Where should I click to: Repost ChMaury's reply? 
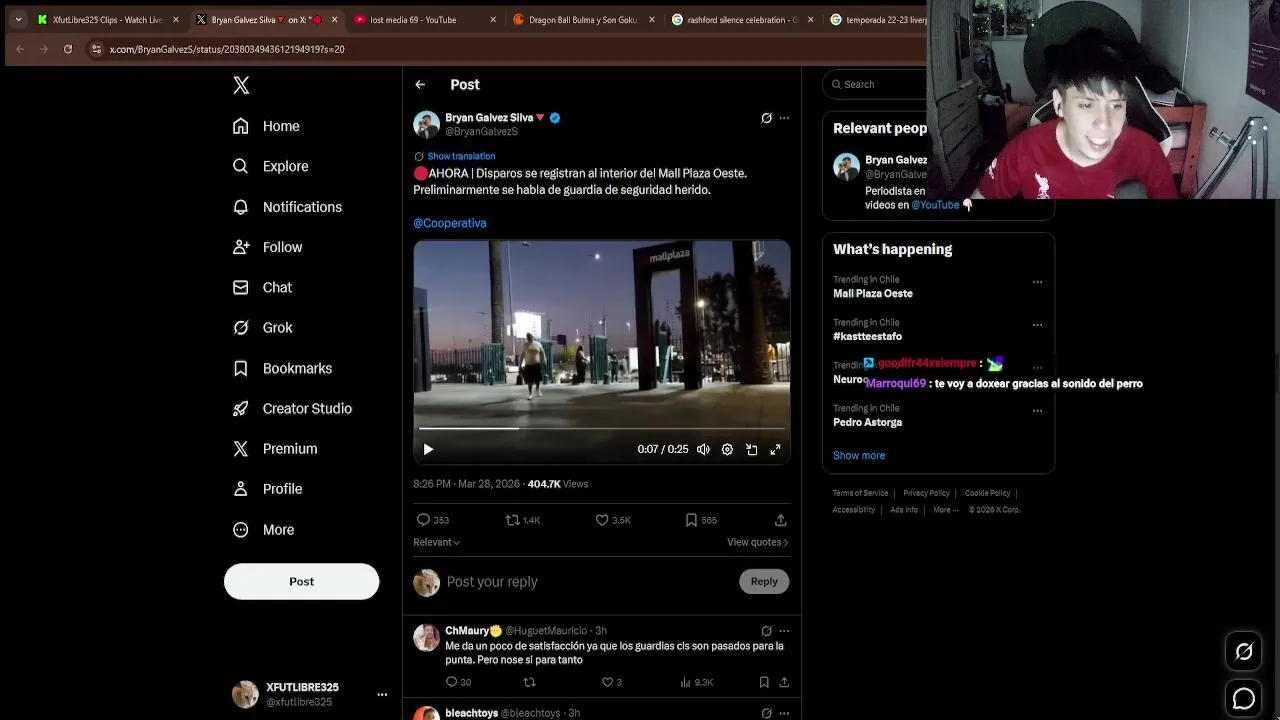[529, 682]
